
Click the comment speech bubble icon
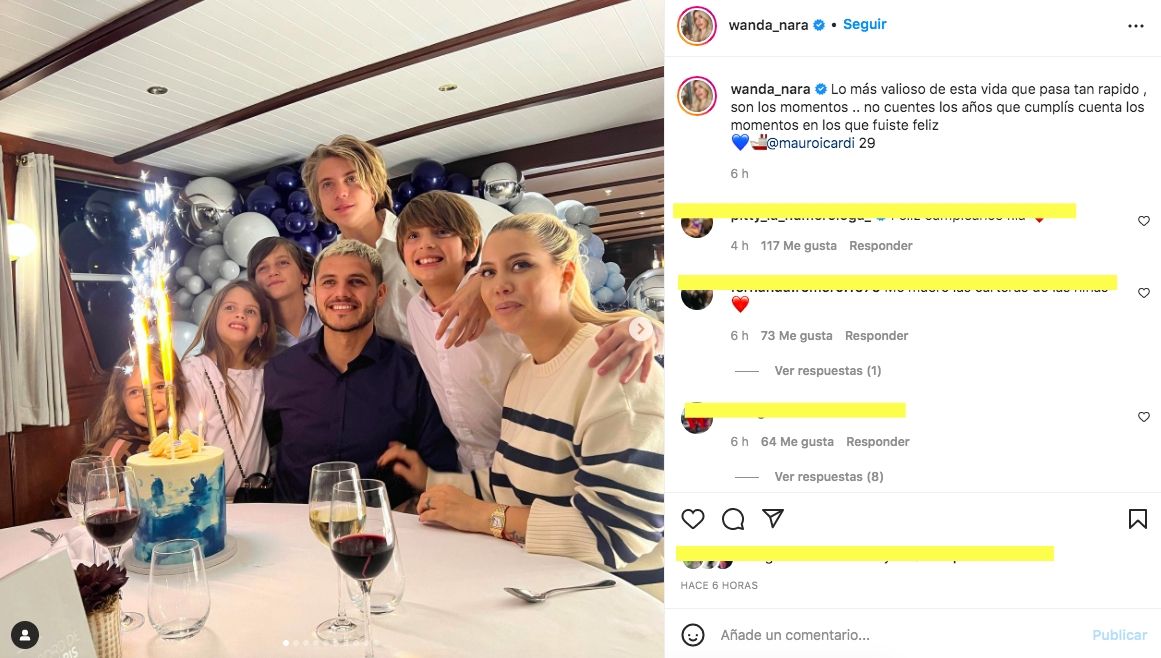pos(733,518)
